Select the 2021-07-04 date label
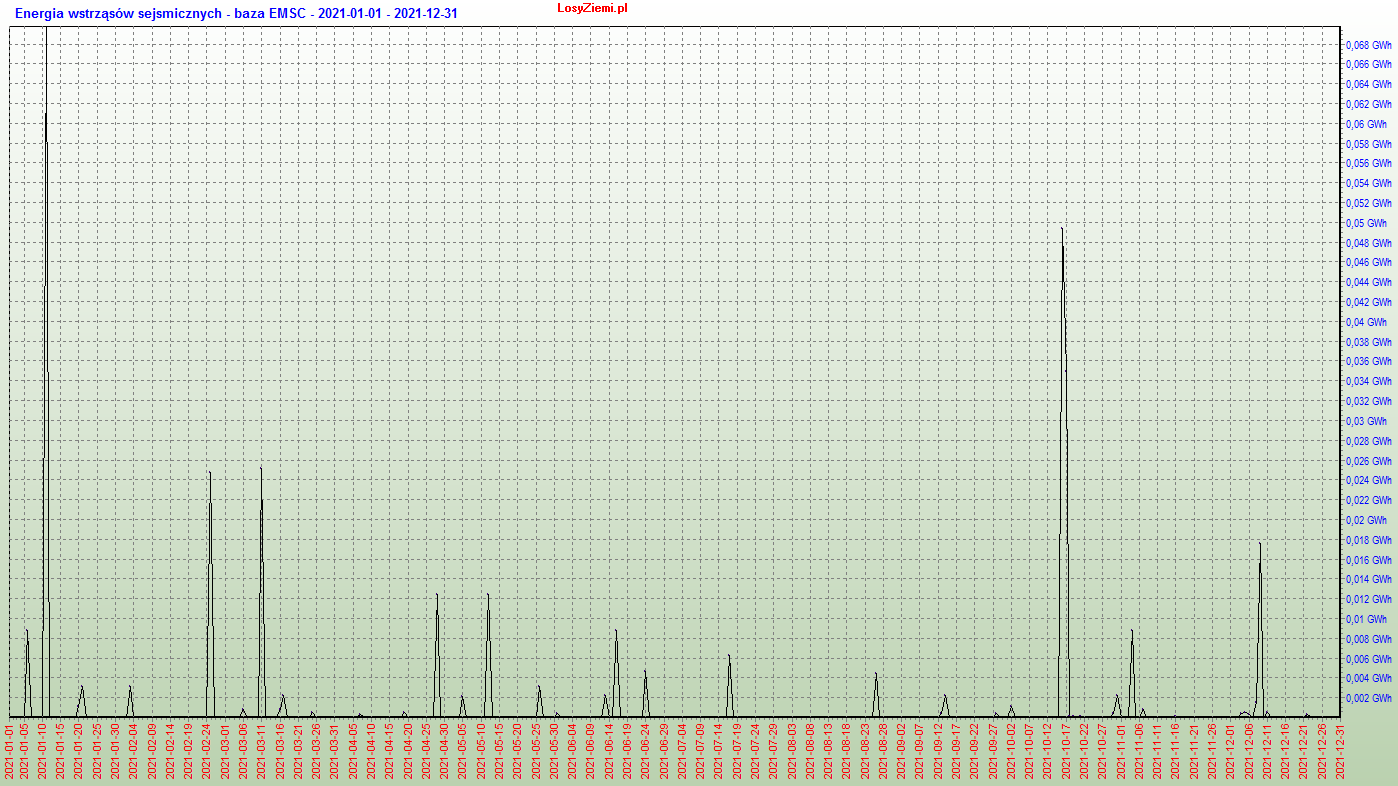This screenshot has width=1398, height=786. point(682,751)
